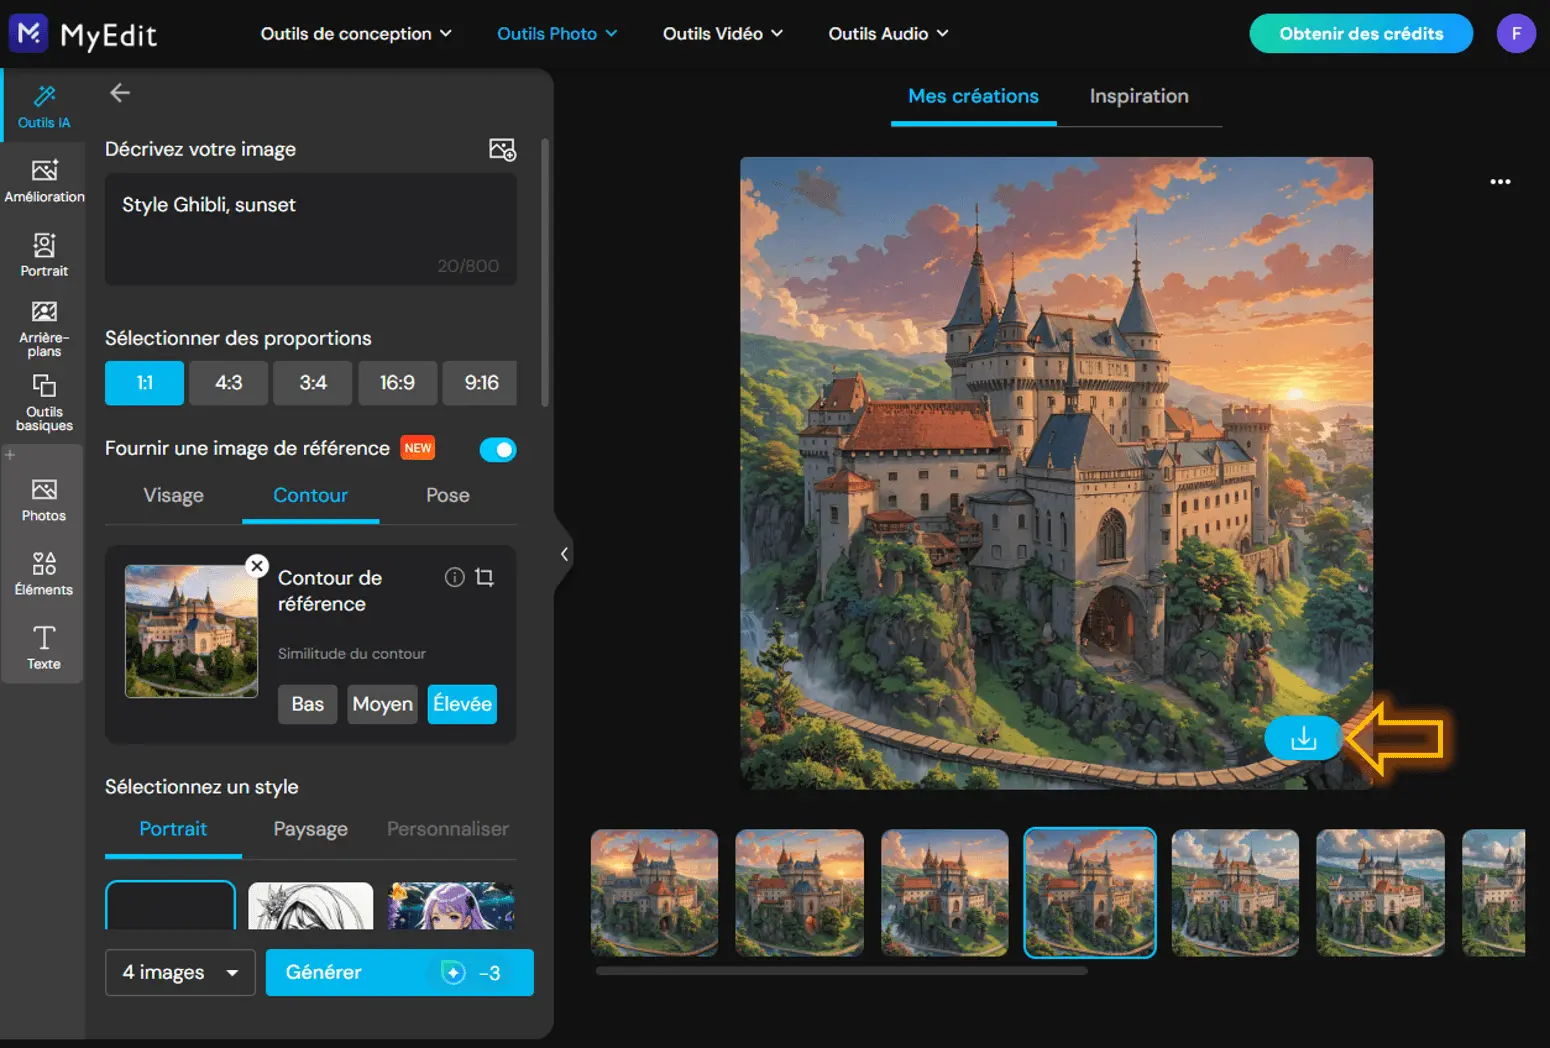Click the left panel vertical scrollbar
The height and width of the screenshot is (1048, 1550).
coord(545,272)
